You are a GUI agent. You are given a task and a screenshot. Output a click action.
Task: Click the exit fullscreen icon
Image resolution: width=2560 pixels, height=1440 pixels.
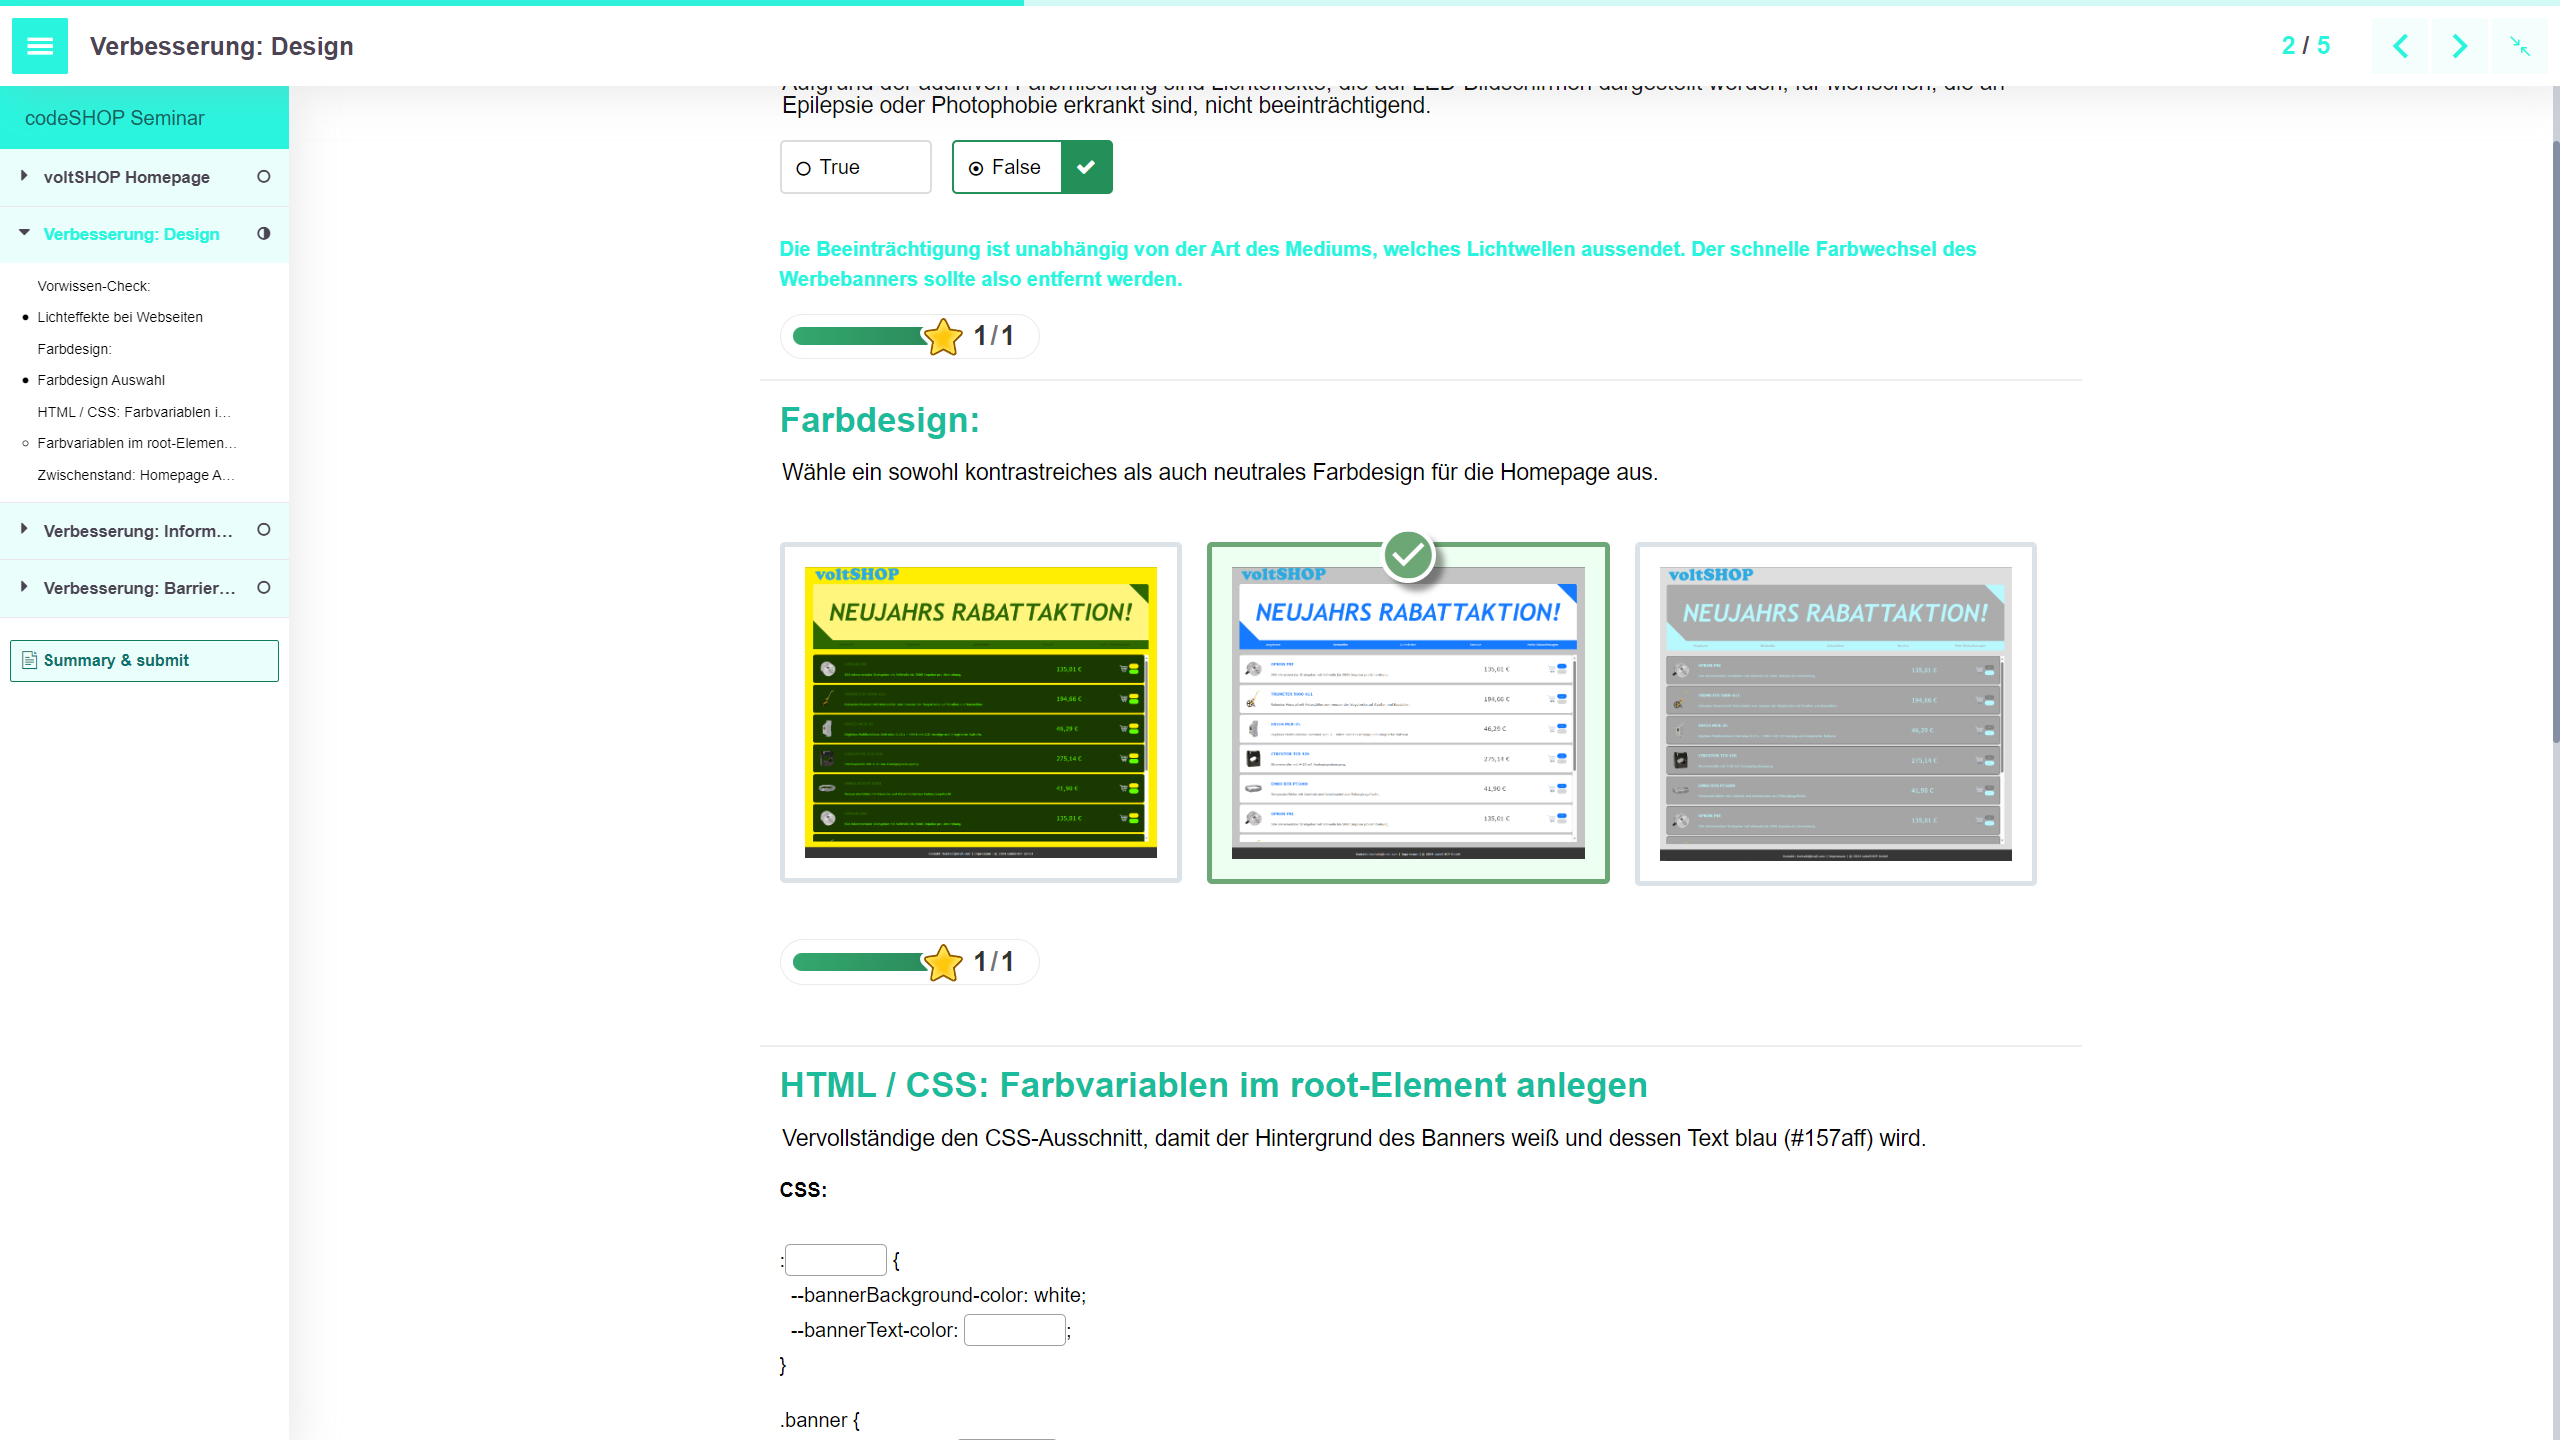2519,46
